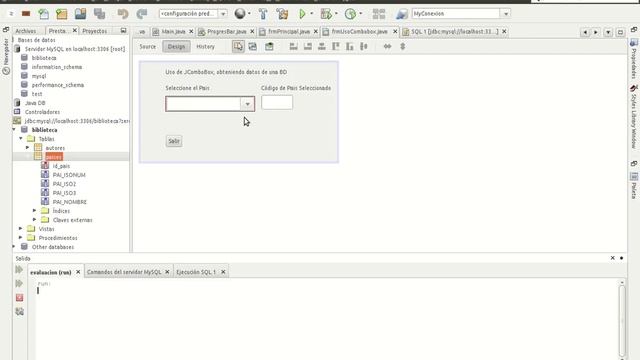Switch editor to Source view
The image size is (640, 360).
coord(147,47)
